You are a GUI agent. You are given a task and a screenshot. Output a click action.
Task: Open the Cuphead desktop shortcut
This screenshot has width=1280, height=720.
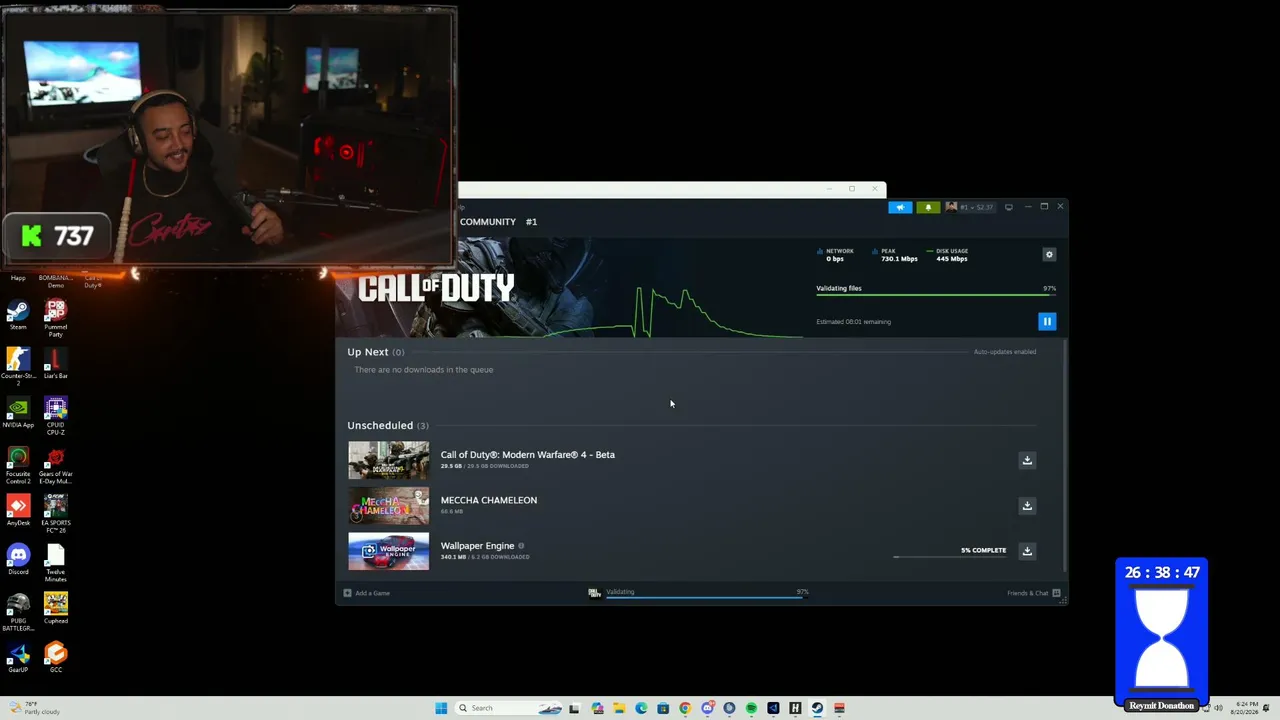click(55, 609)
